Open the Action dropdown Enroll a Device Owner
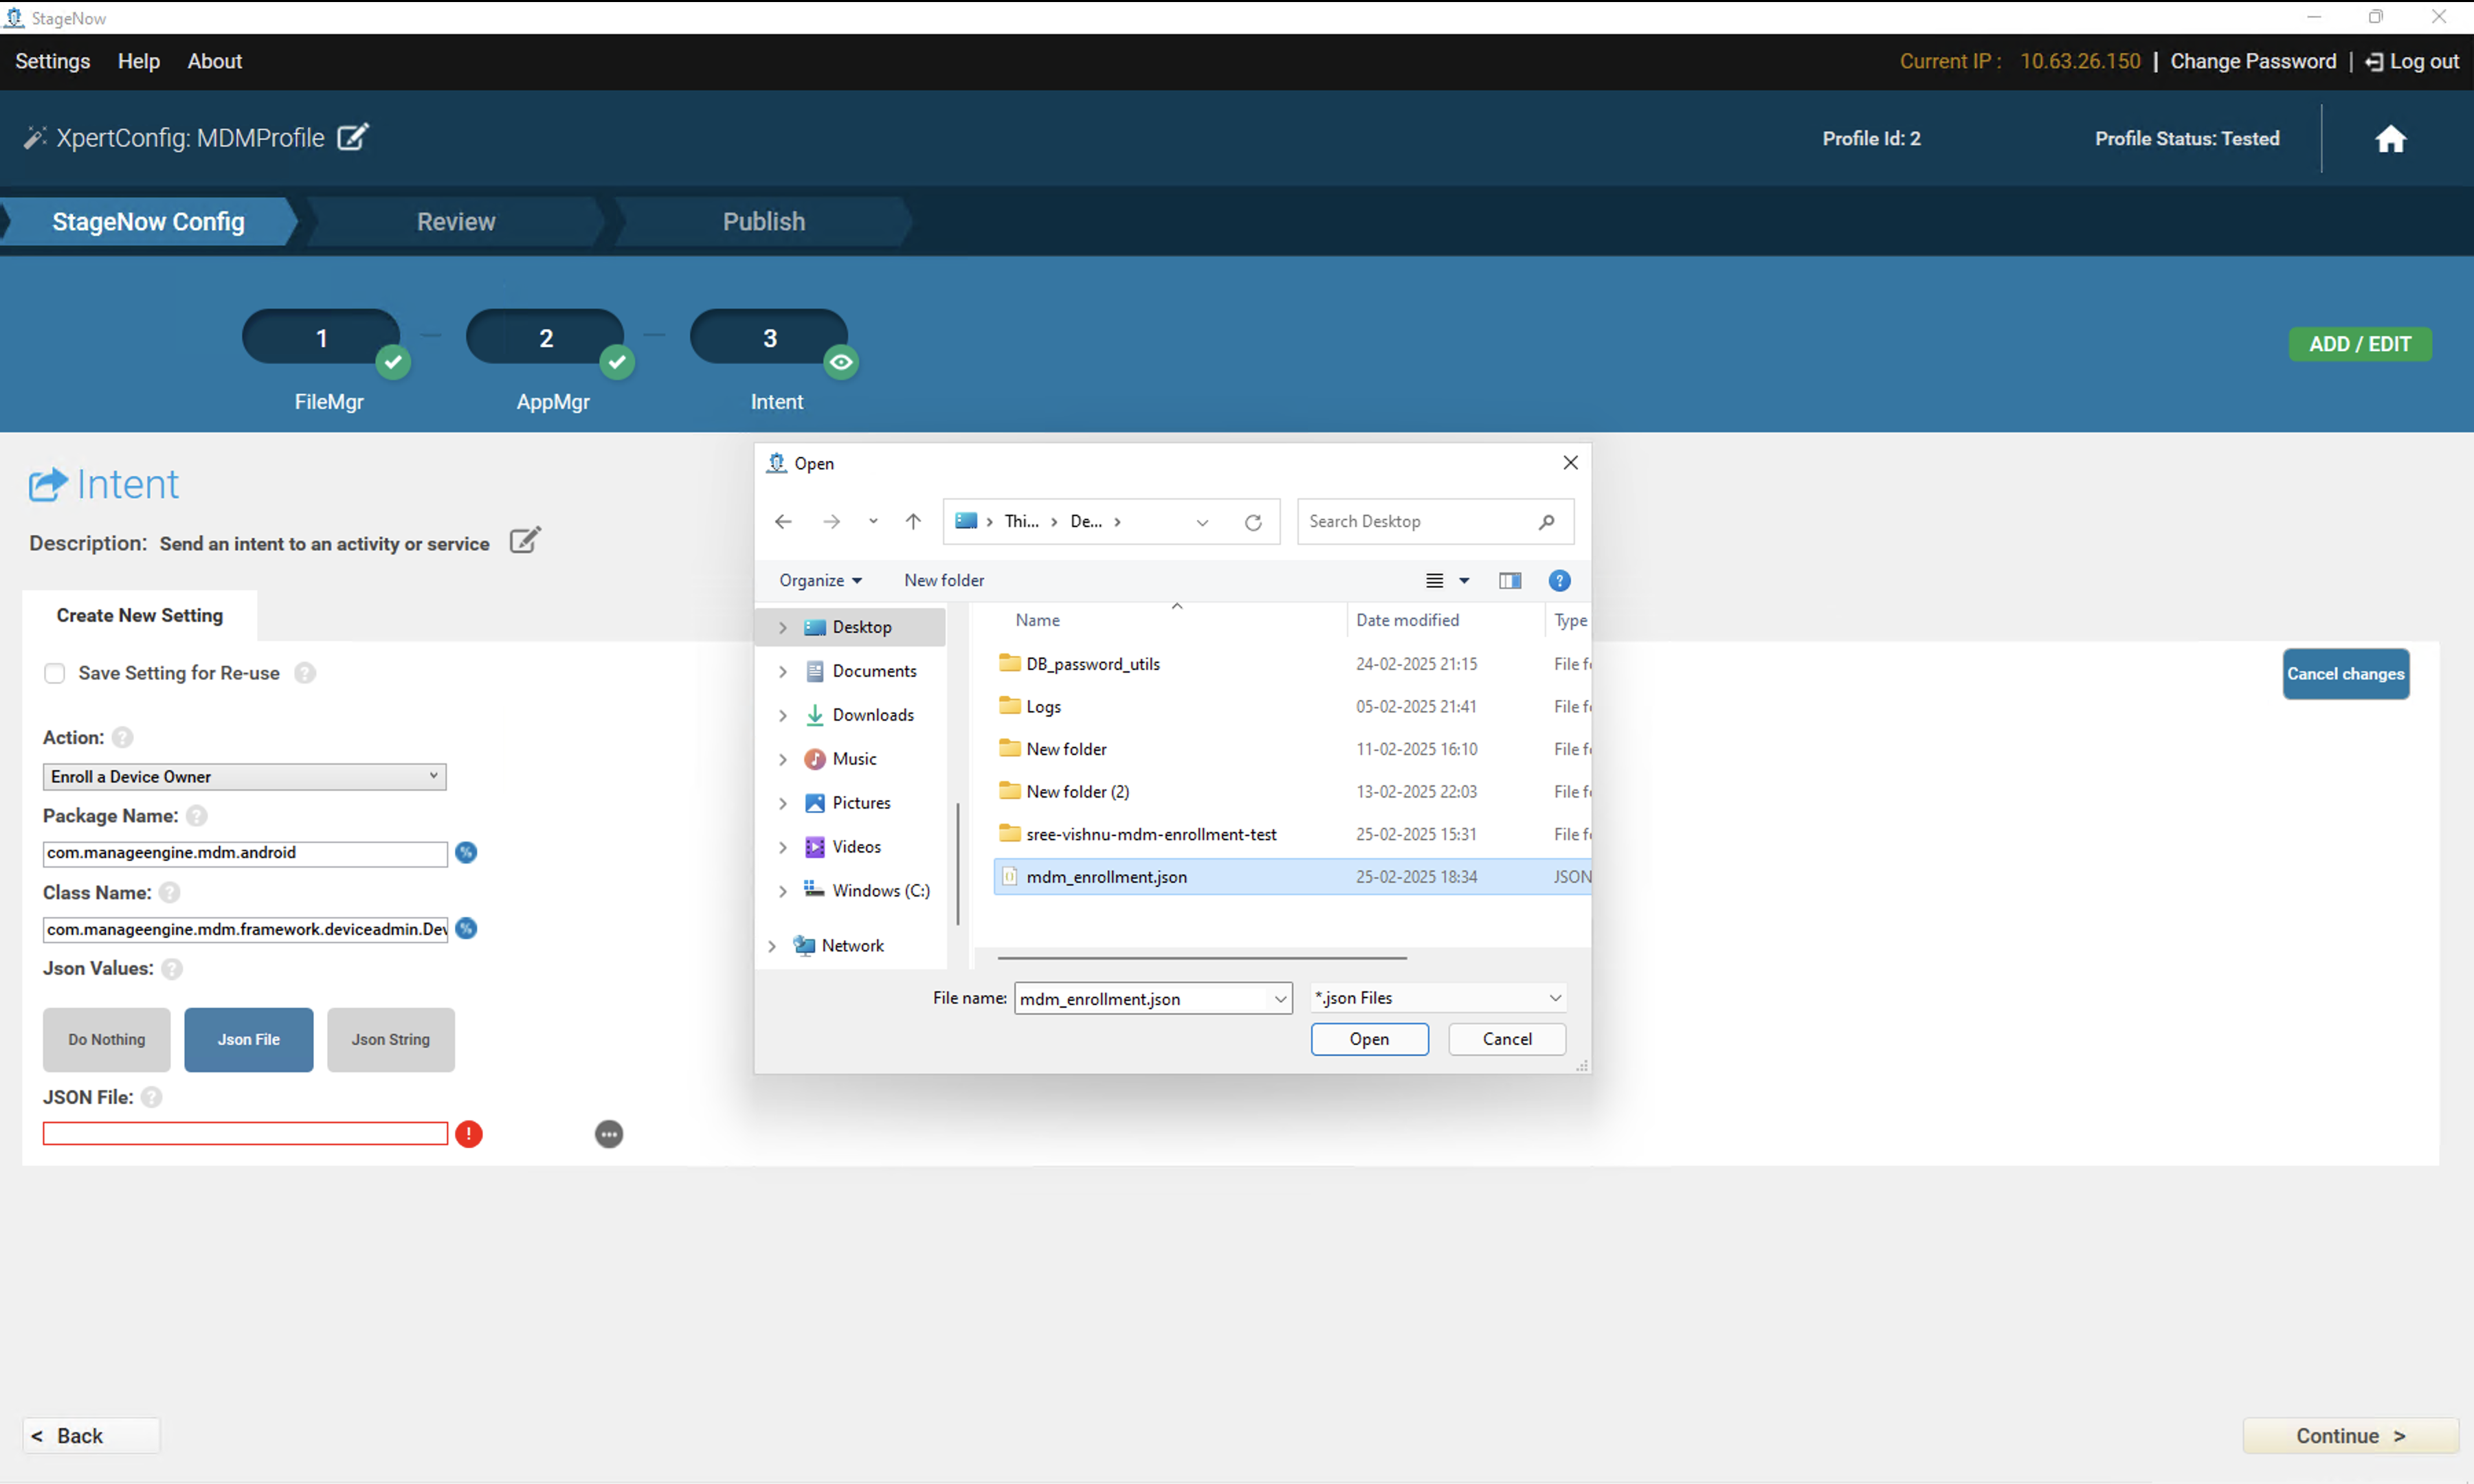The height and width of the screenshot is (1484, 2474). coord(244,777)
